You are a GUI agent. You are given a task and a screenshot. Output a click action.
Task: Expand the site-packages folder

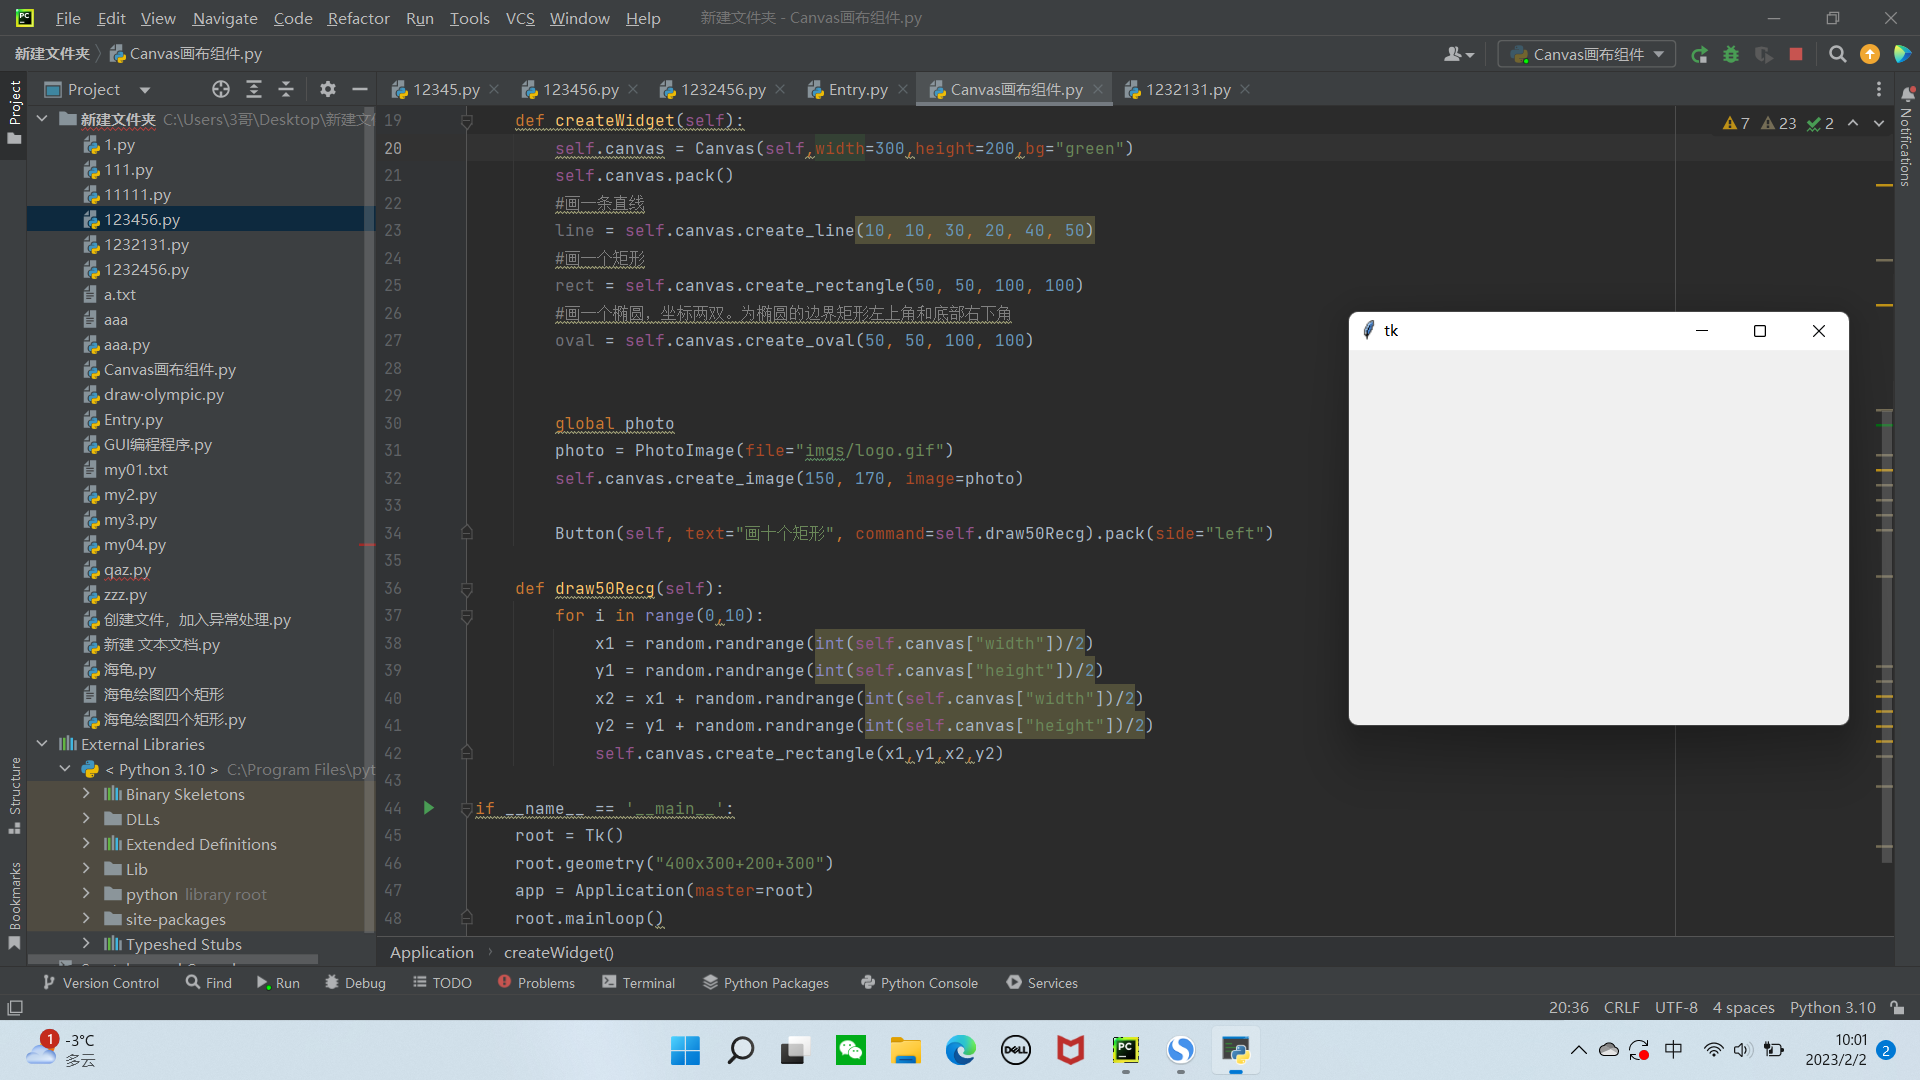coord(86,919)
